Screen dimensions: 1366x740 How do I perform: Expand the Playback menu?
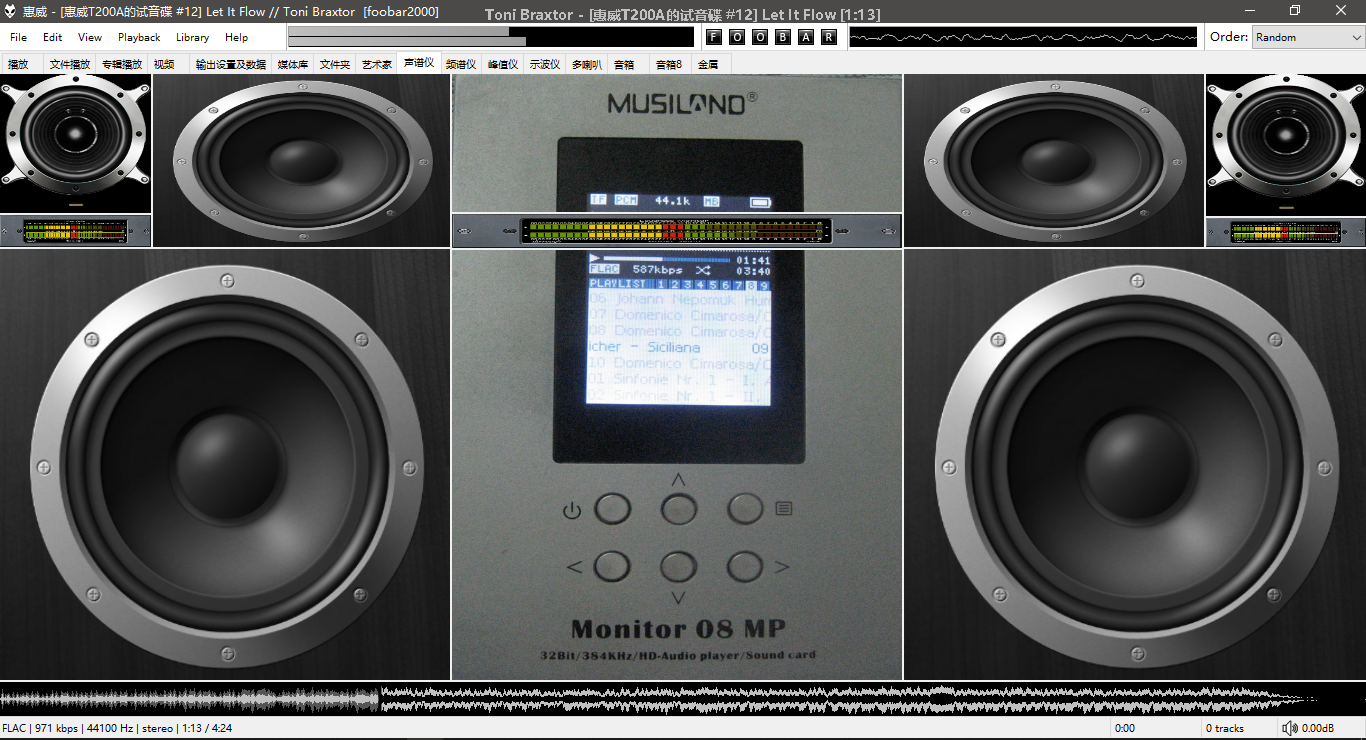[x=139, y=37]
